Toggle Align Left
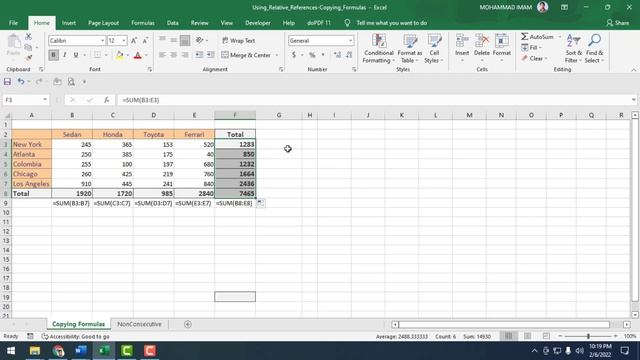640x360 pixels. click(162, 55)
